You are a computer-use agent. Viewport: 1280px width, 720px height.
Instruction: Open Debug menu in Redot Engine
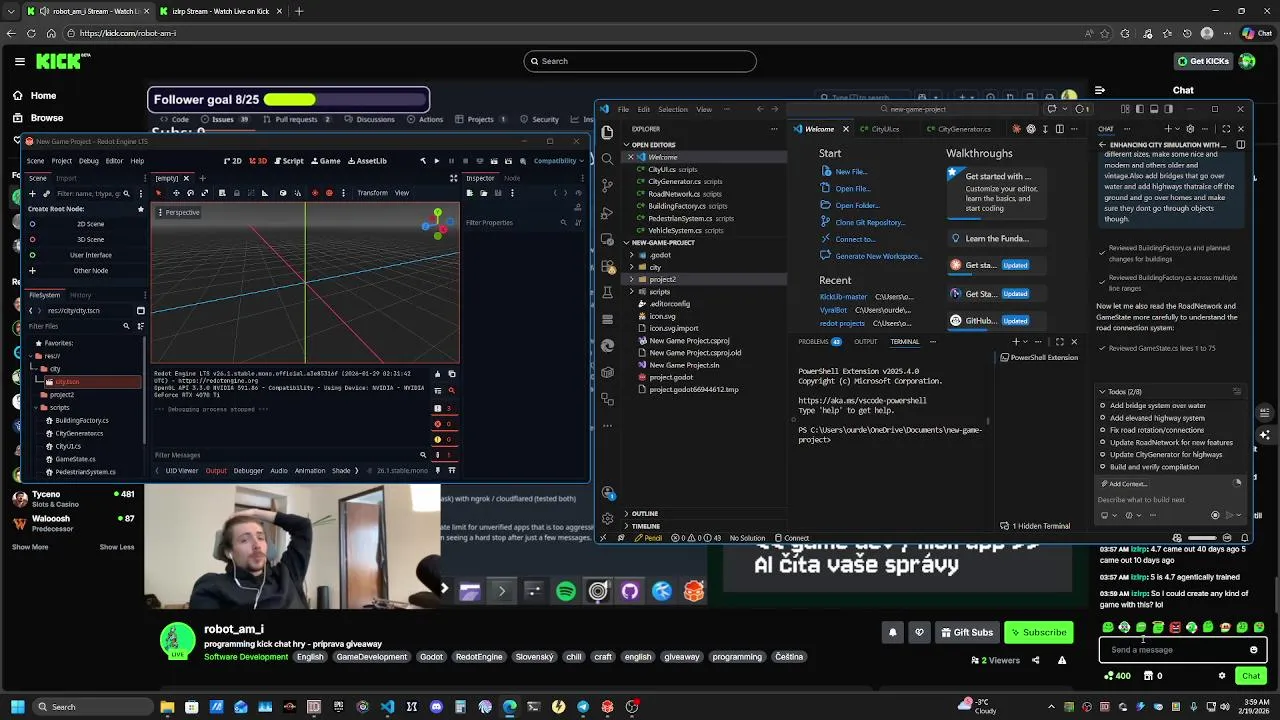click(x=88, y=161)
